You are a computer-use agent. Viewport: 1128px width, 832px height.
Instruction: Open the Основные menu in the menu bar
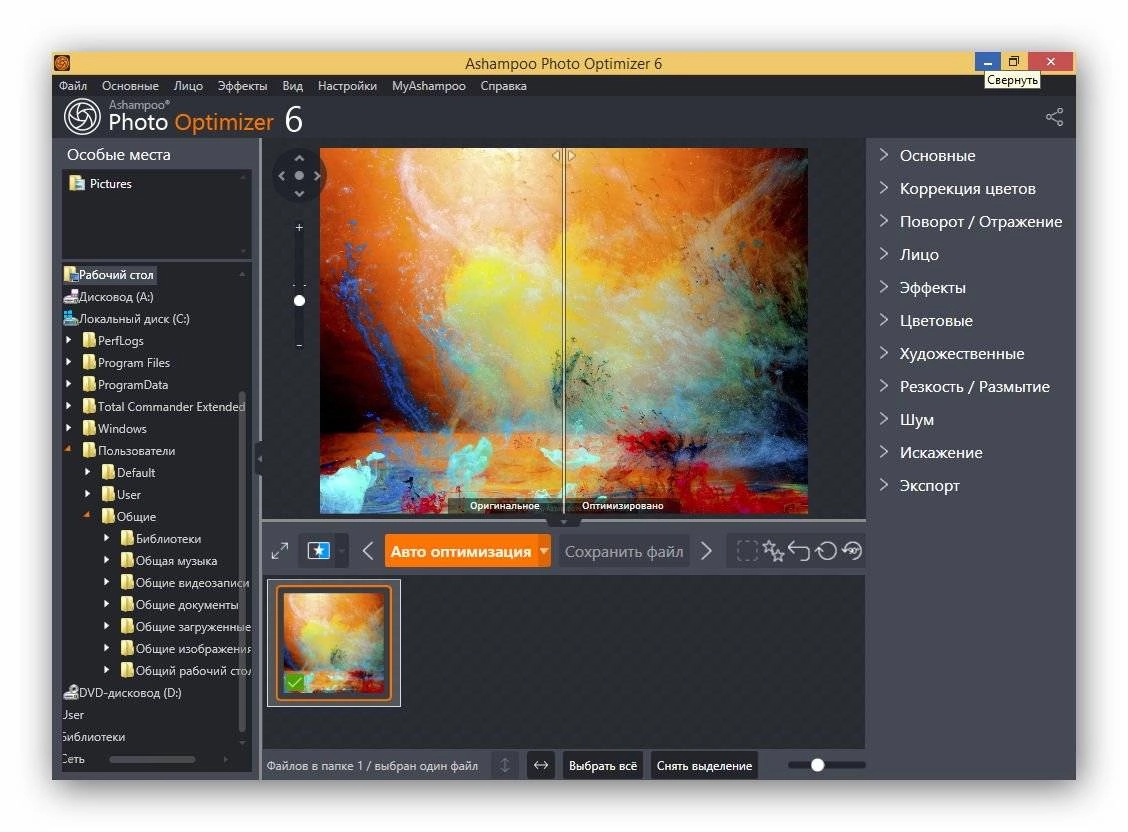tap(130, 86)
